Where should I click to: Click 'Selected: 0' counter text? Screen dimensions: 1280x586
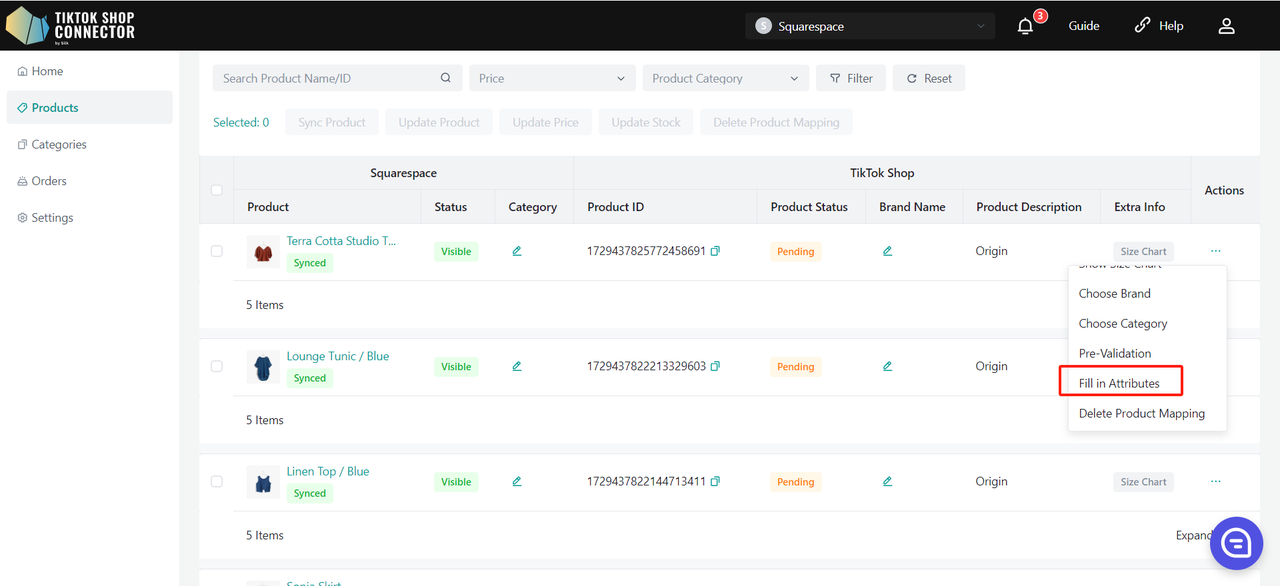tap(241, 122)
